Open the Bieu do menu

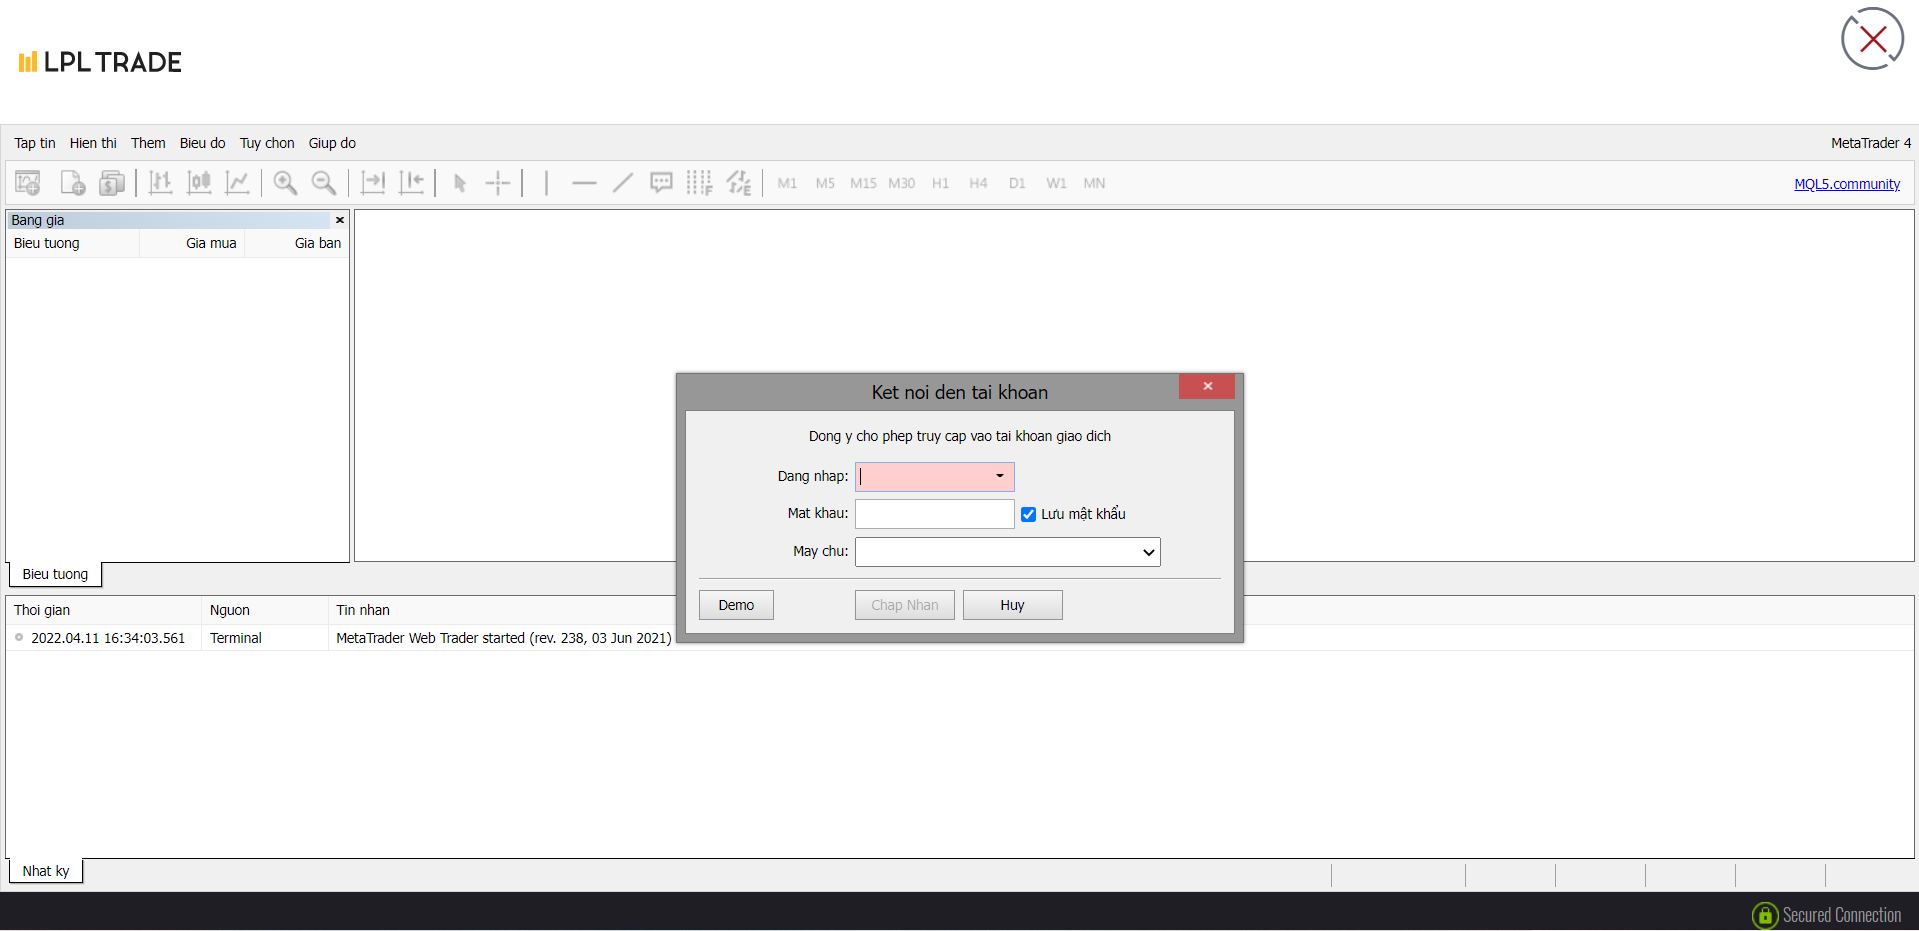202,143
